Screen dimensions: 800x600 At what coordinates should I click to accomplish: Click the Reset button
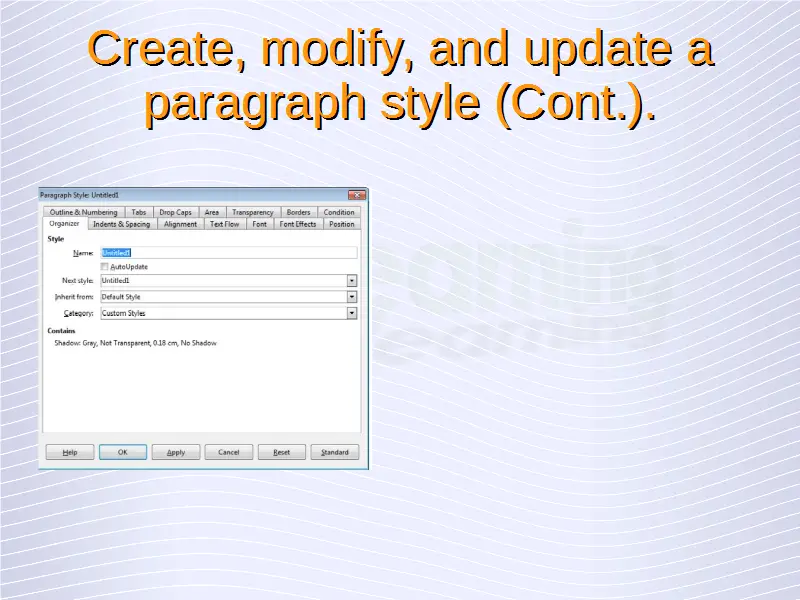282,452
